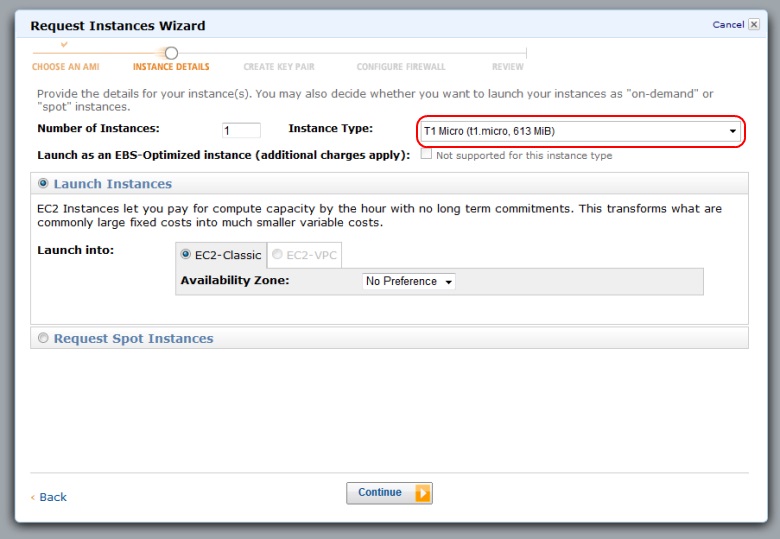Click the checkmark icon above Choose an AMI
Screen dimensions: 780x539
click(64, 44)
